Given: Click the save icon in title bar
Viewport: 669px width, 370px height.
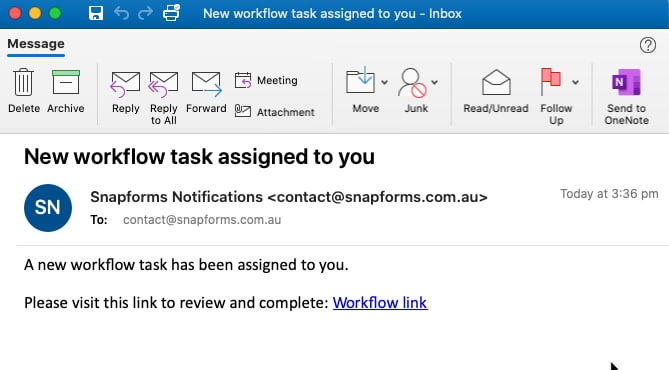Looking at the screenshot, I should pyautogui.click(x=96, y=13).
